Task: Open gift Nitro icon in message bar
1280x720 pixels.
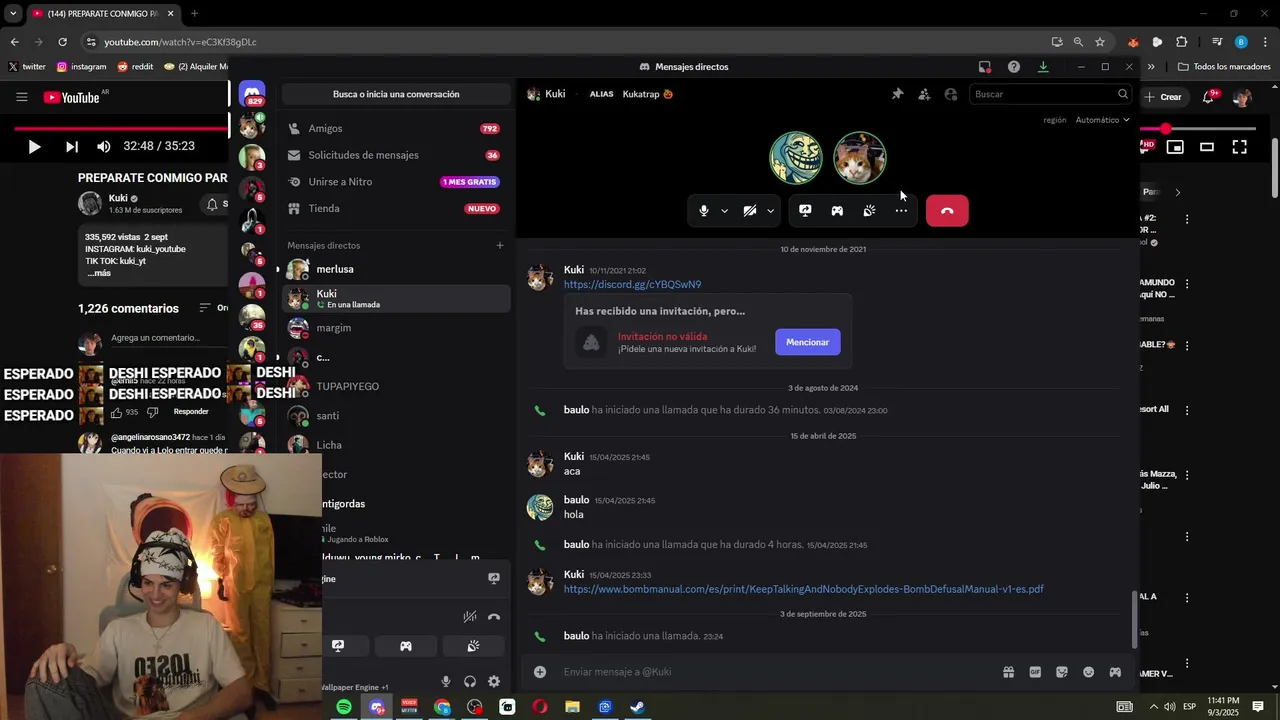Action: click(1008, 672)
